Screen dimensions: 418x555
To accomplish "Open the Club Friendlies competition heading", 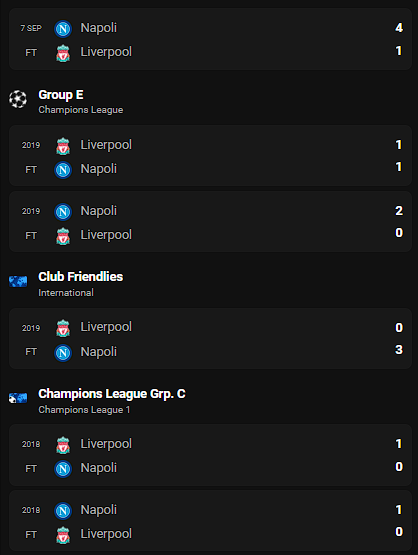I will (81, 277).
